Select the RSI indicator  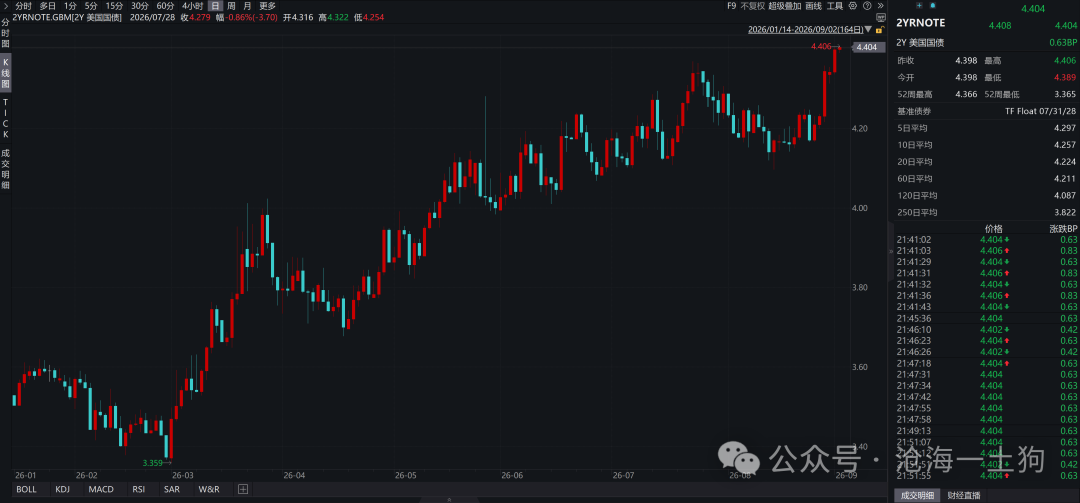138,489
